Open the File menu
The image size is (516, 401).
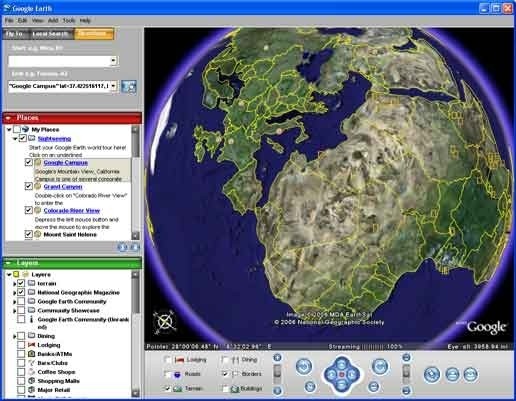click(x=9, y=21)
